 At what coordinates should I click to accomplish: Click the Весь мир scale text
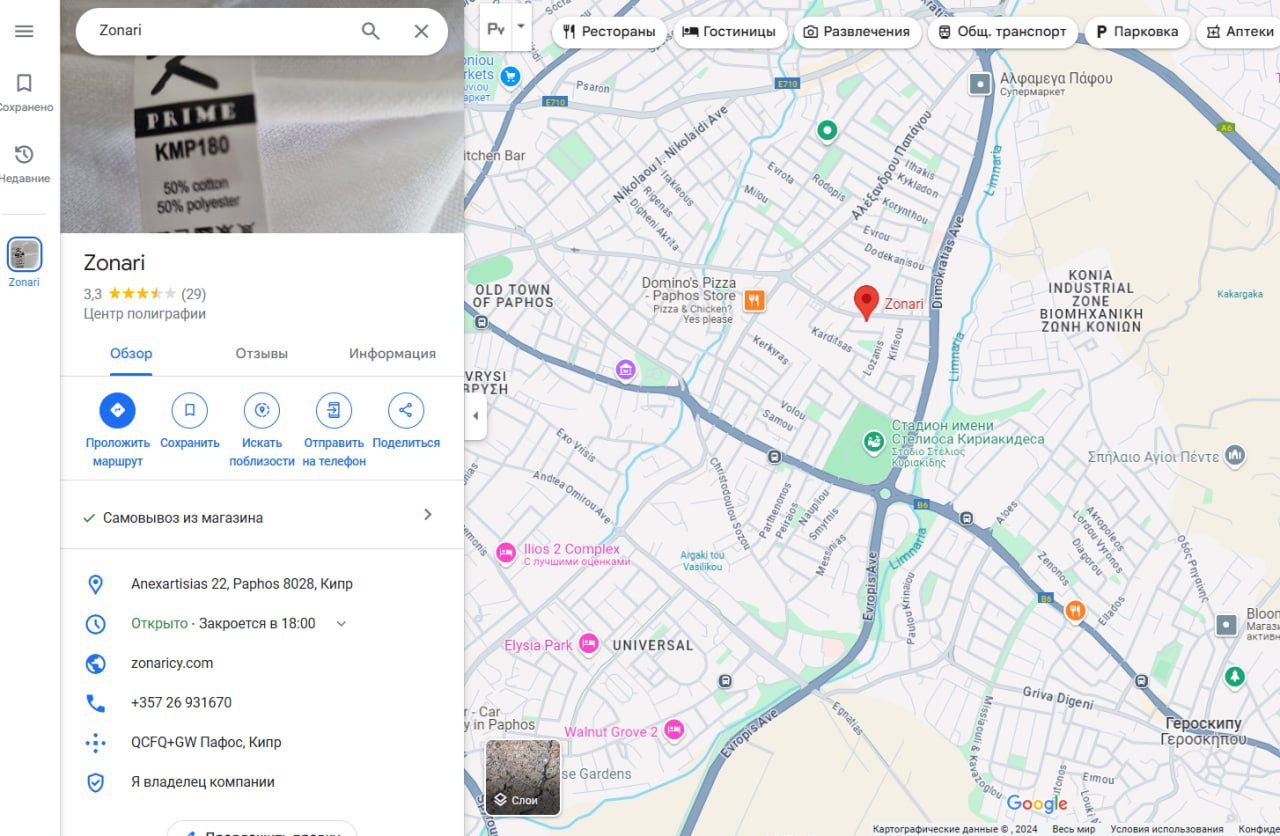coord(1073,829)
